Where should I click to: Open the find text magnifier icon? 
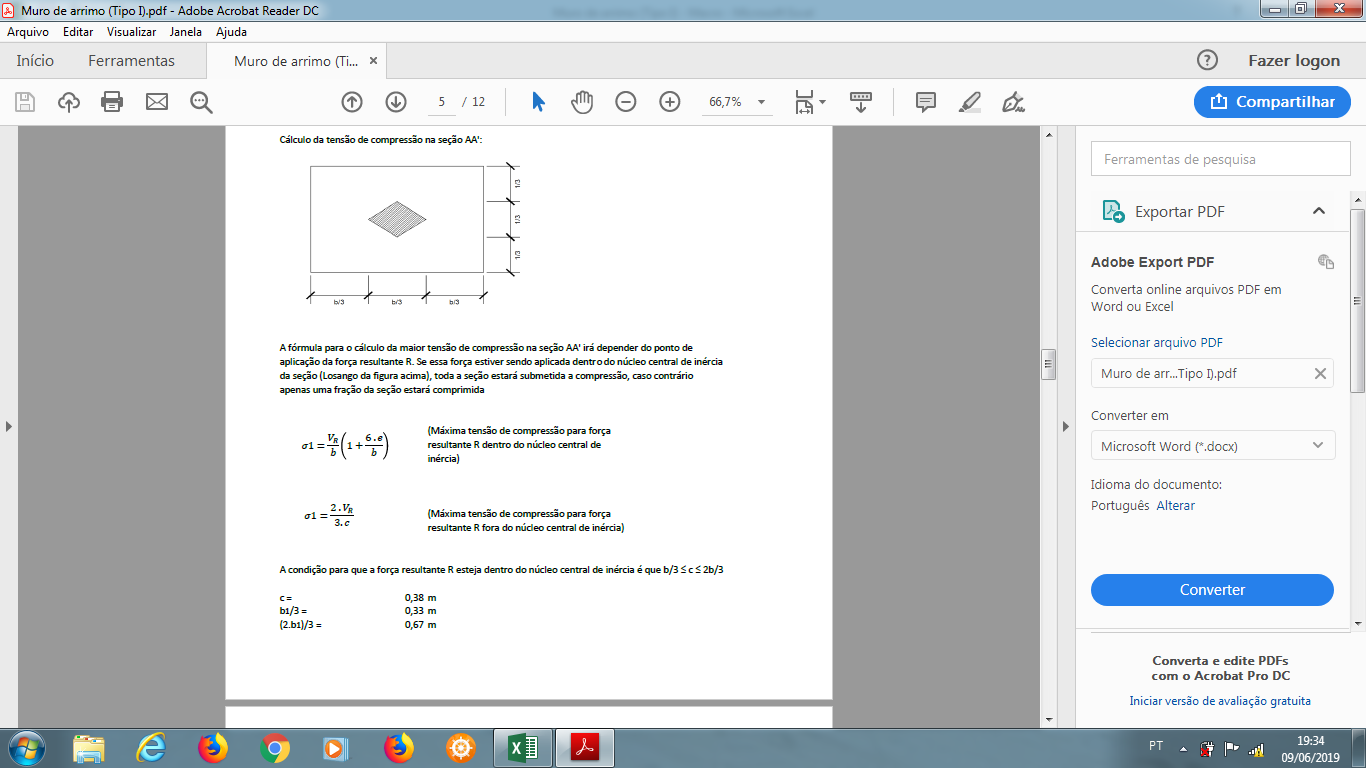pos(202,102)
